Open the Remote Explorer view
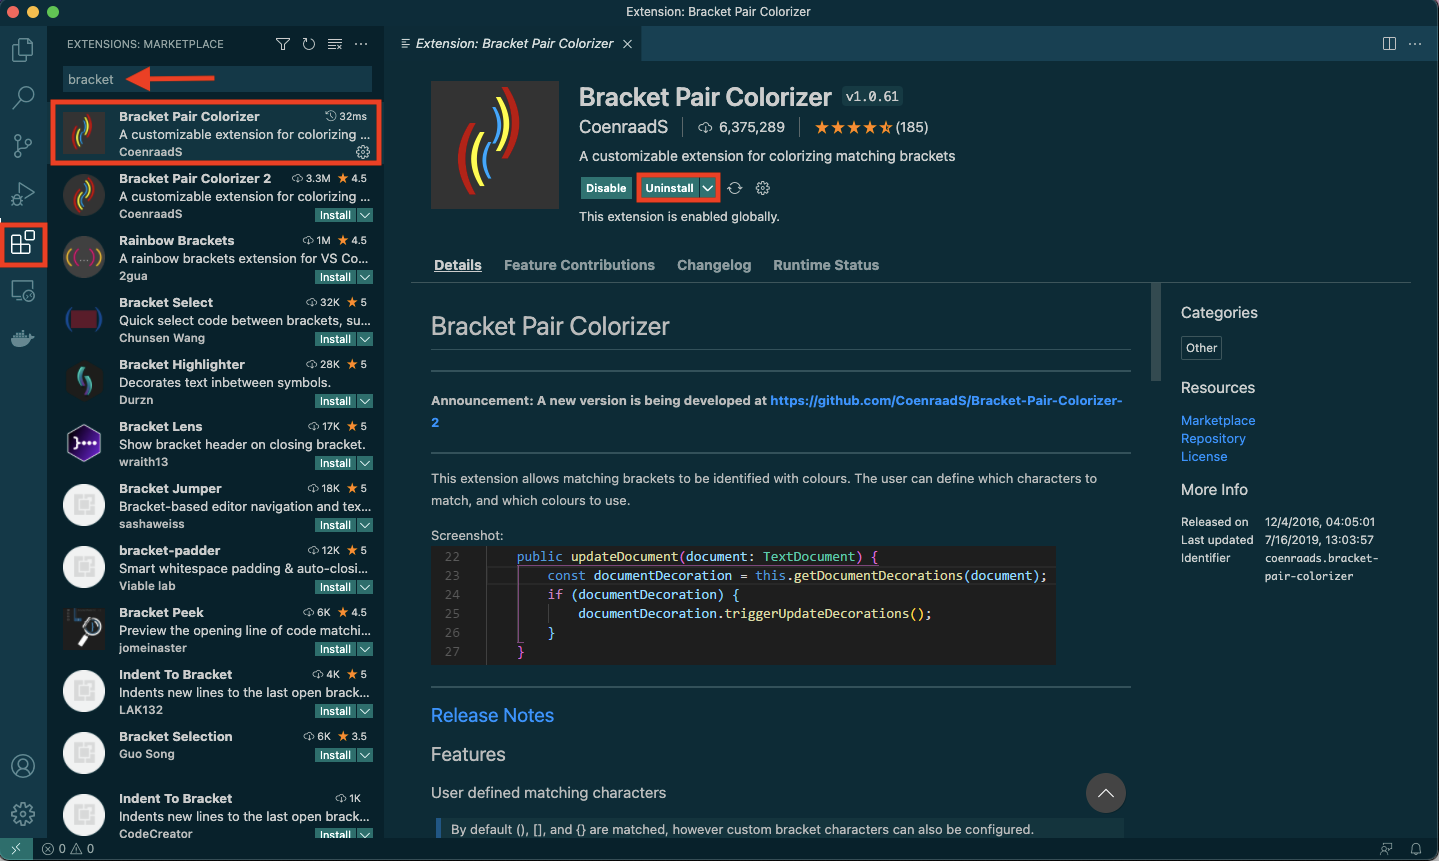 pos(23,291)
